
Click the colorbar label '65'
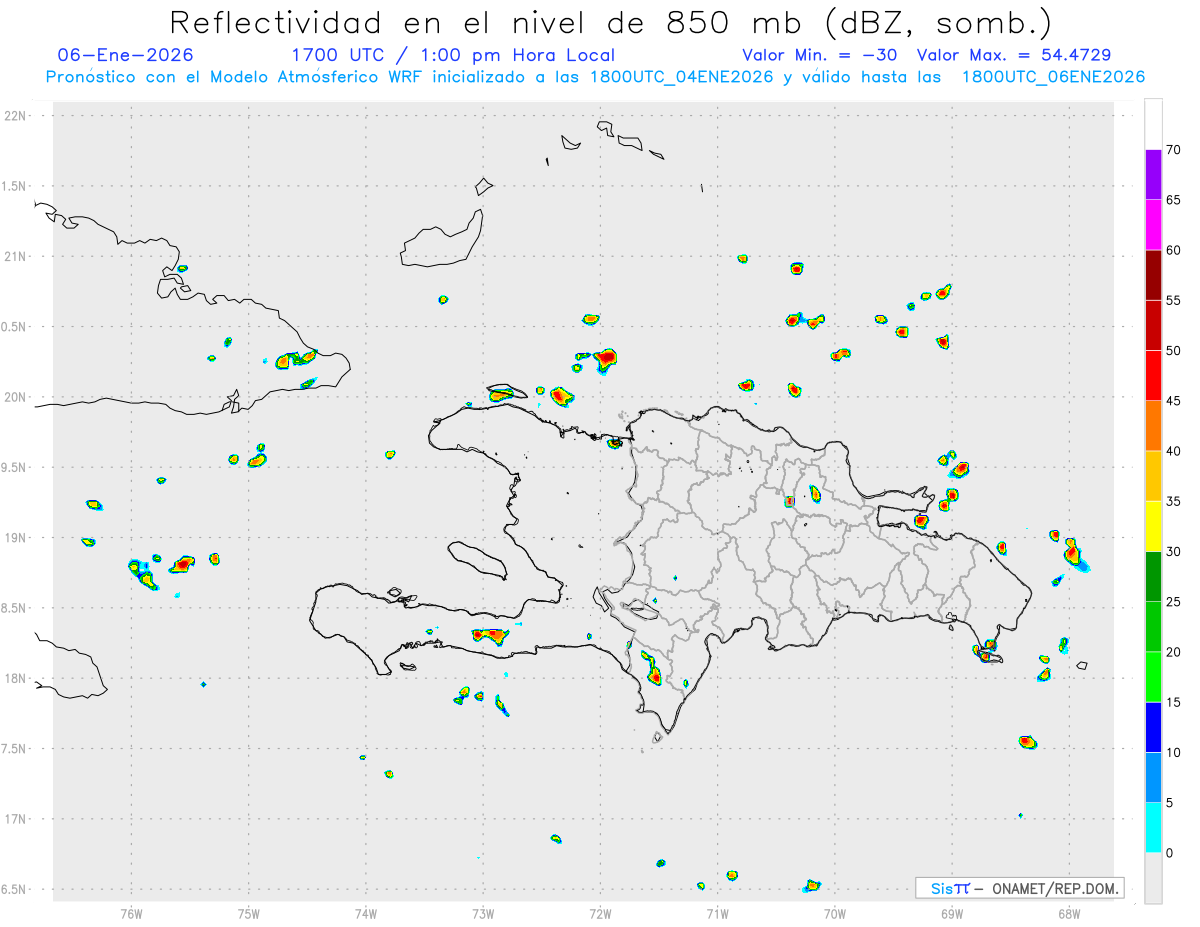(x=1173, y=200)
